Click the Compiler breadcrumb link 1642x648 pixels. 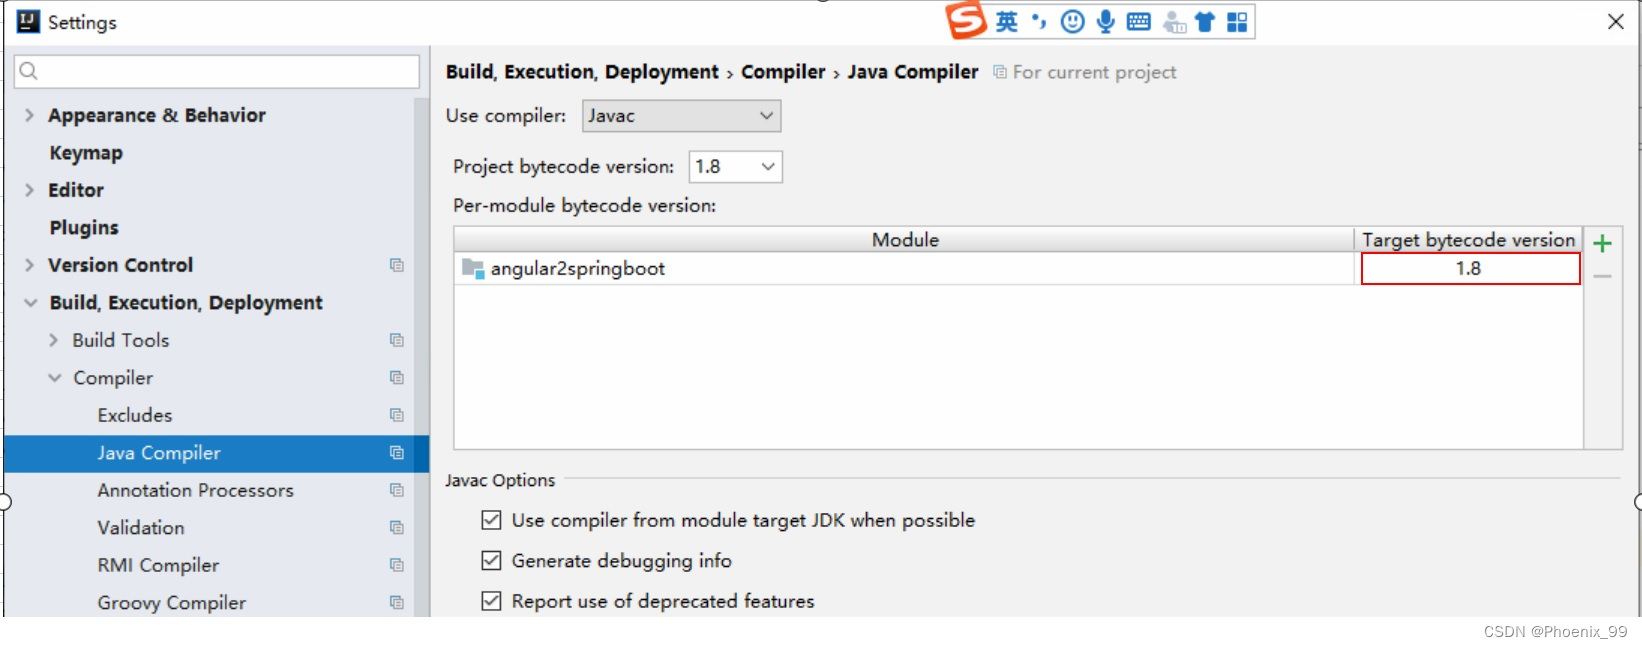783,72
